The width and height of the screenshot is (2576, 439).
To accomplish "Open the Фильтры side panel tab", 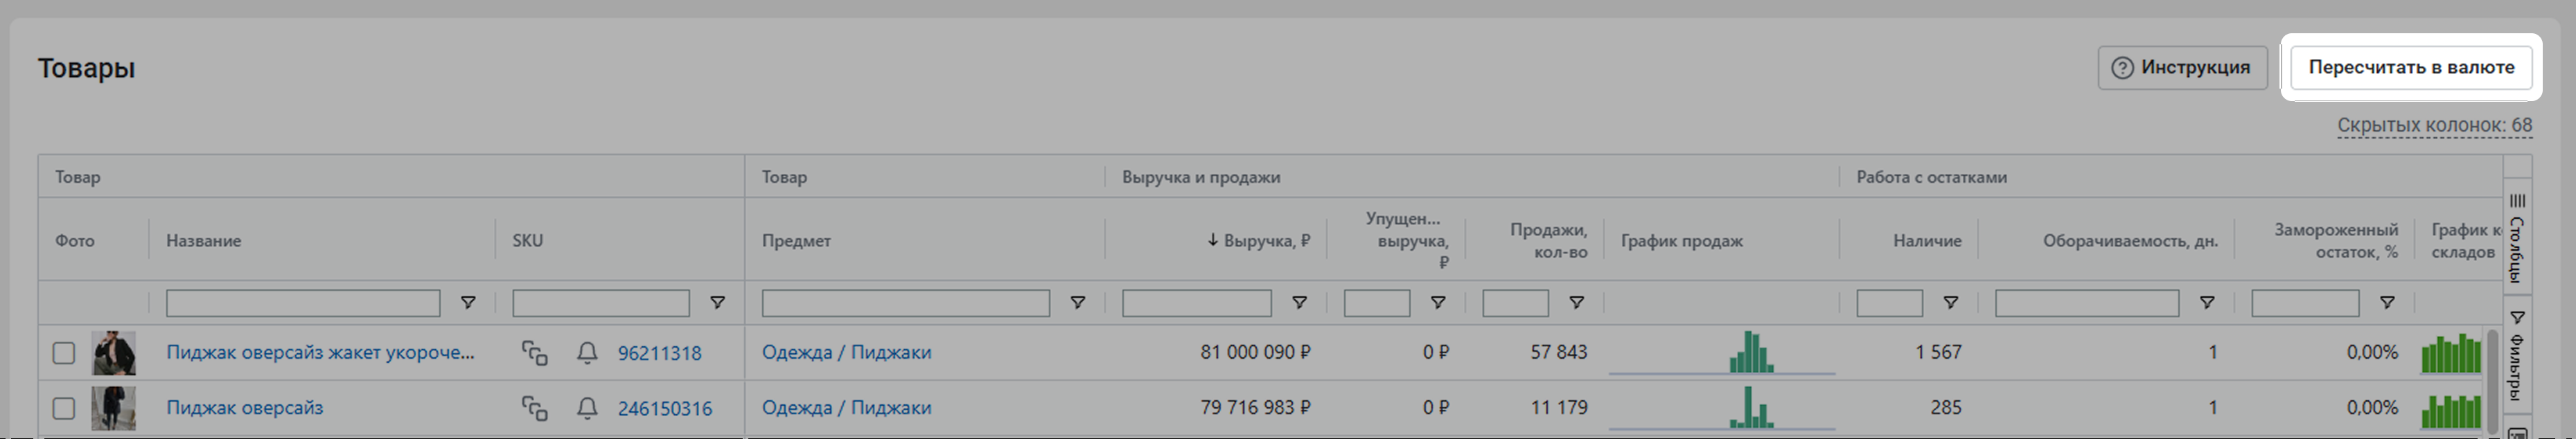I will click(x=2517, y=356).
